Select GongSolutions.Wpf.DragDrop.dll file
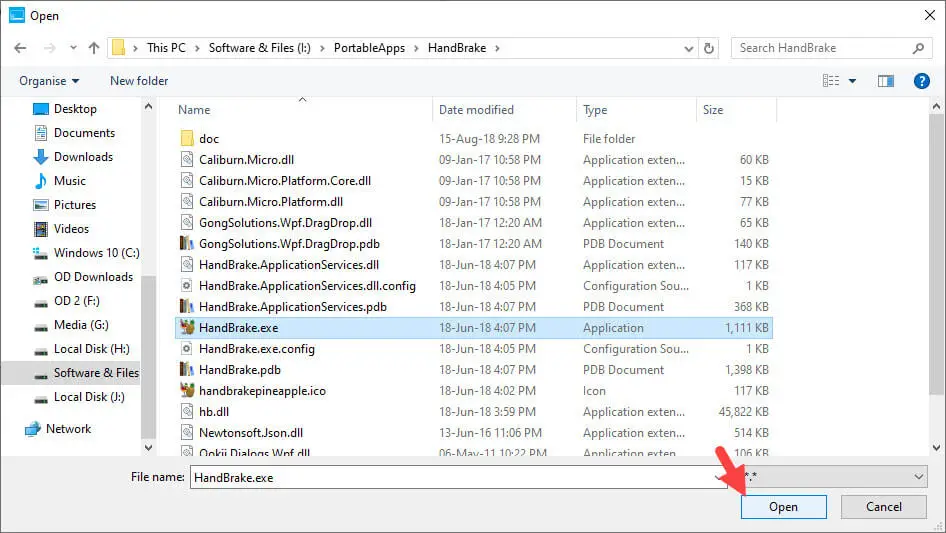946x533 pixels. [x=285, y=223]
